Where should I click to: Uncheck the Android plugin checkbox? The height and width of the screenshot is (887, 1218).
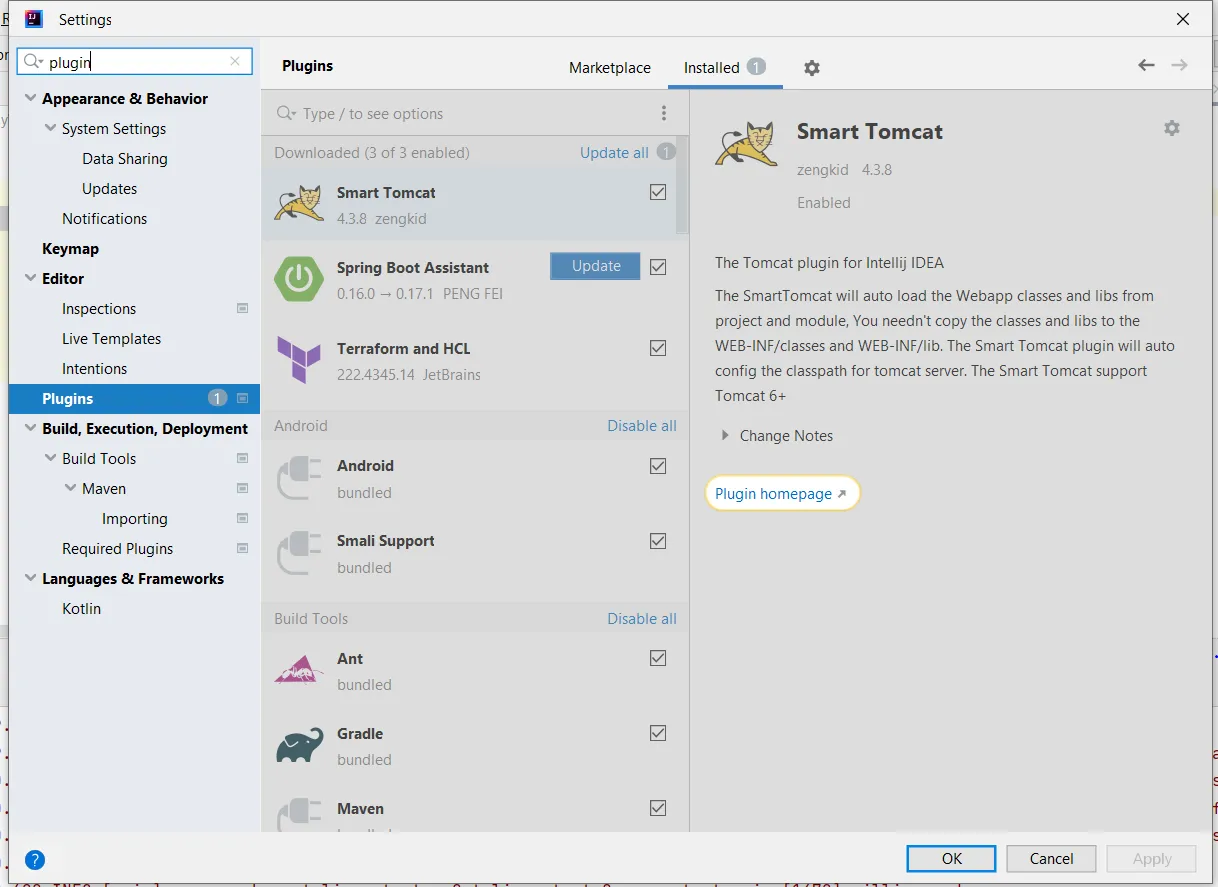(658, 466)
